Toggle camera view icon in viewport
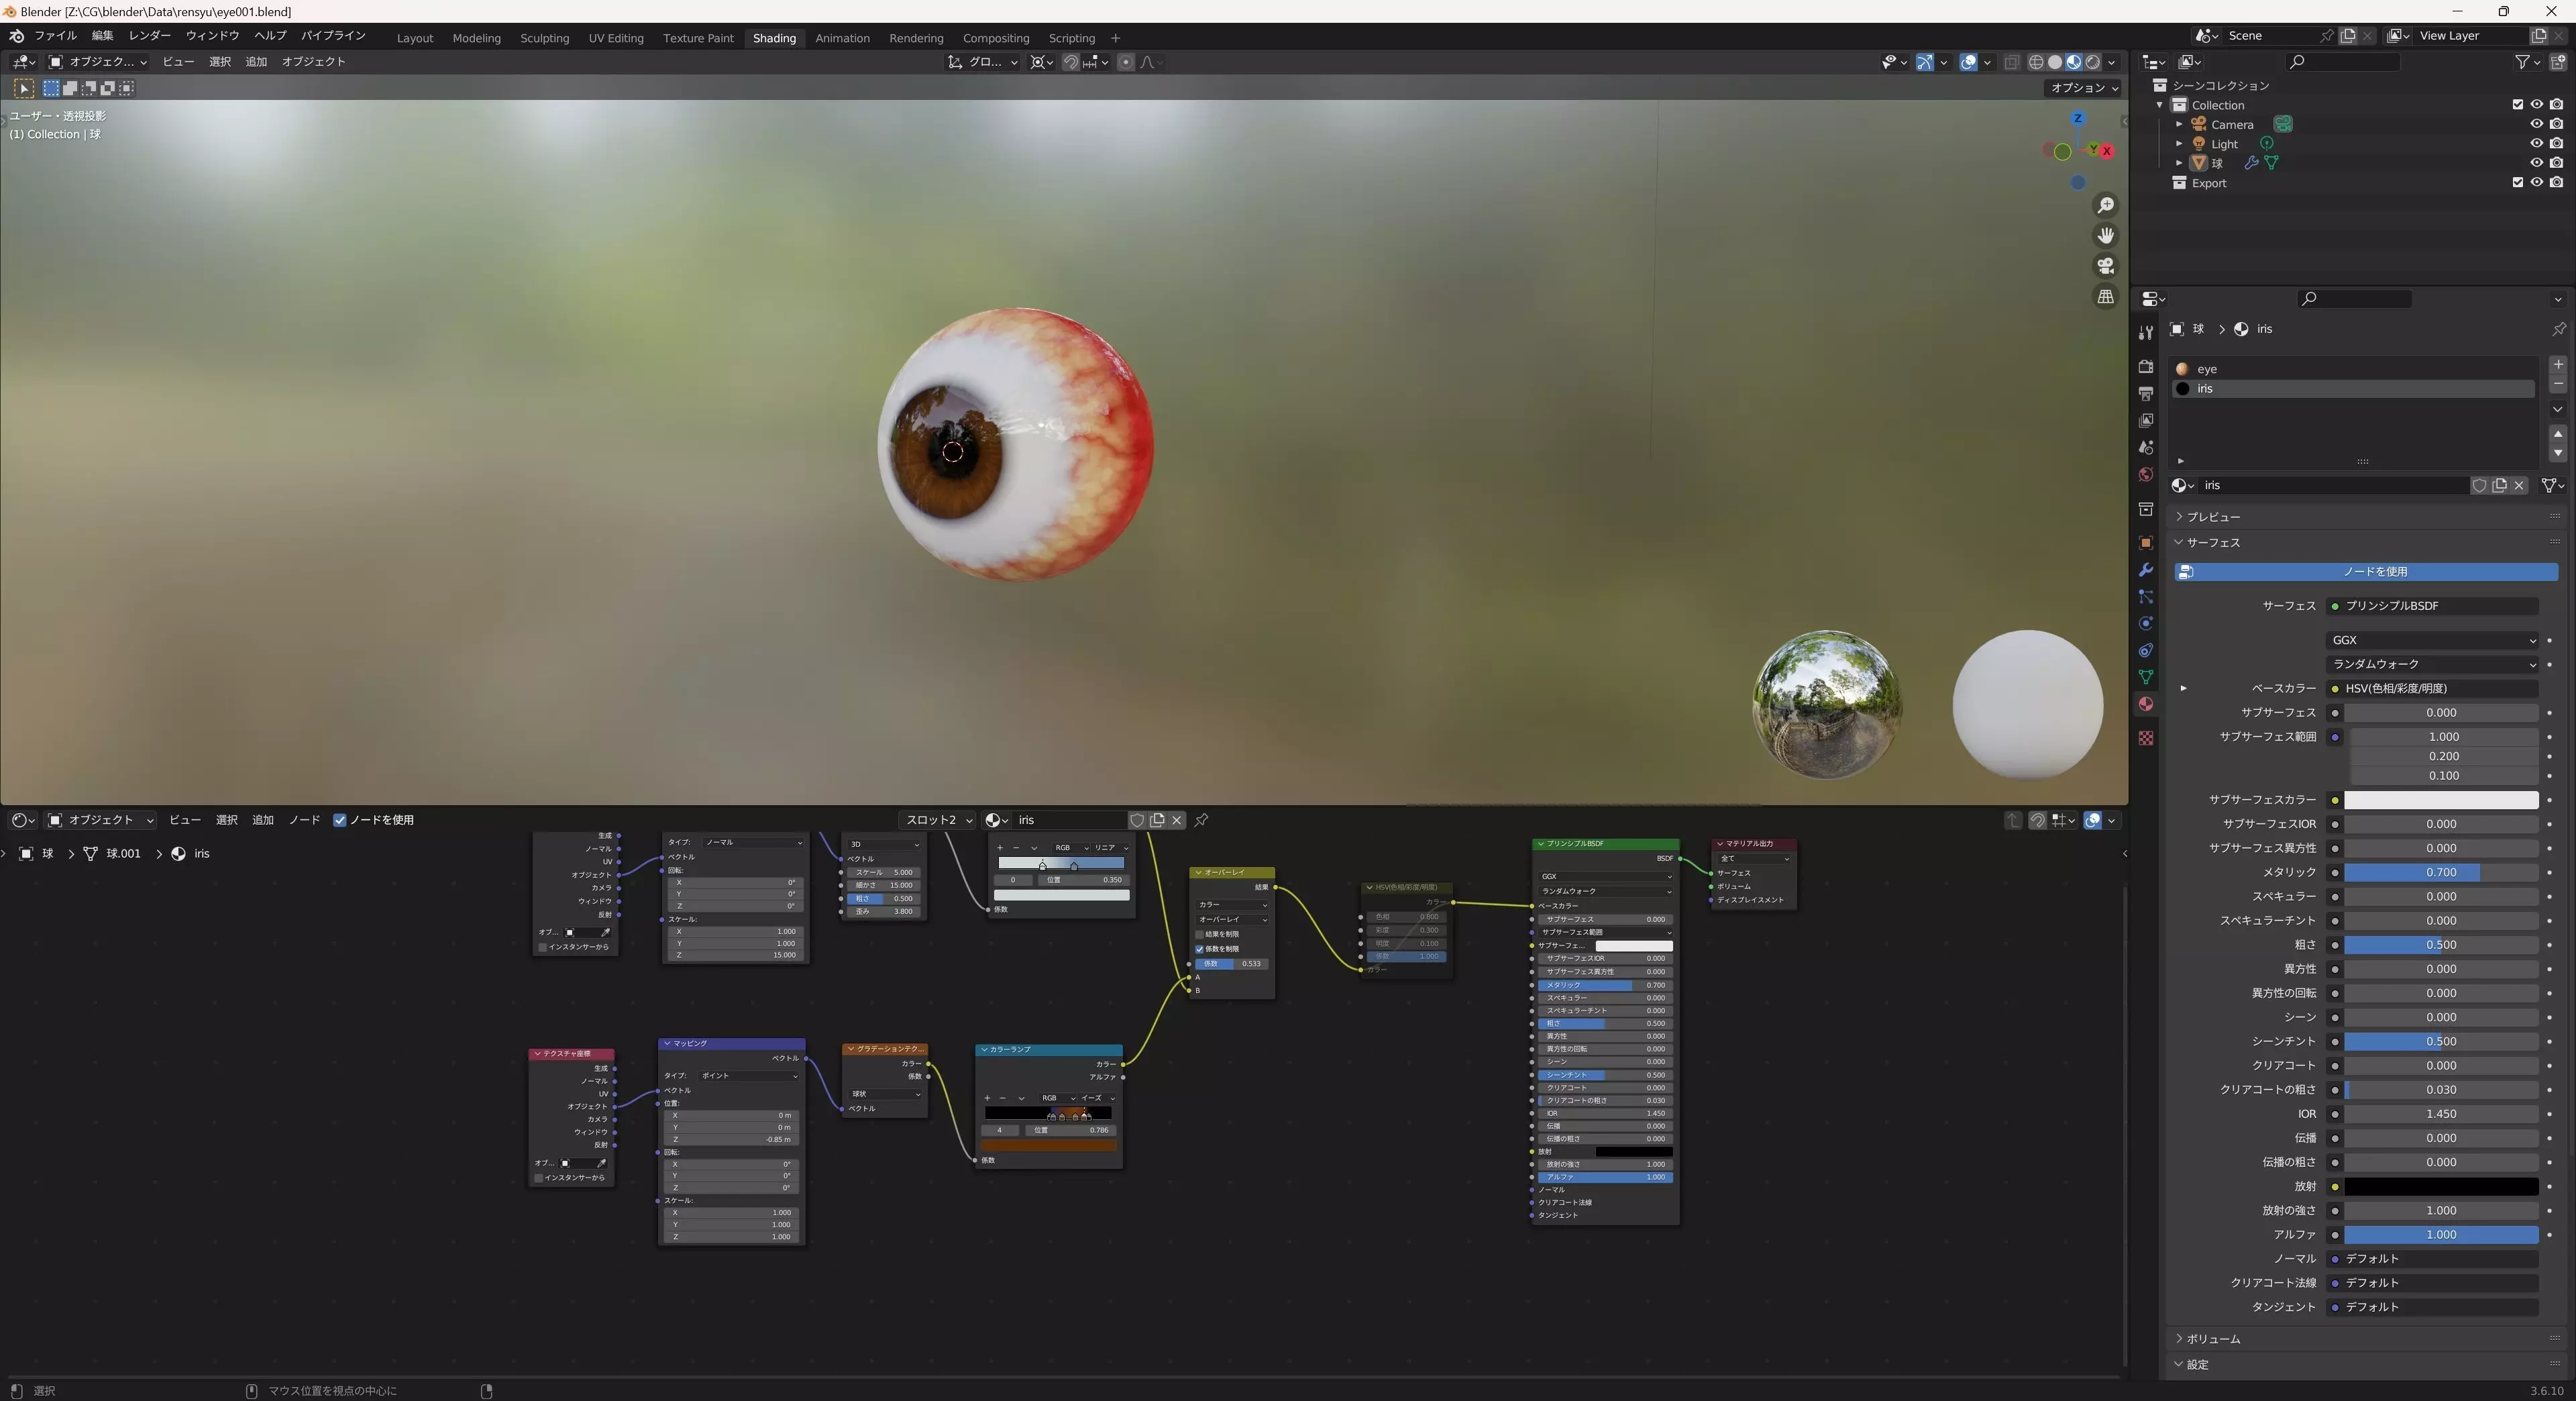Viewport: 2576px width, 1401px height. [2106, 266]
